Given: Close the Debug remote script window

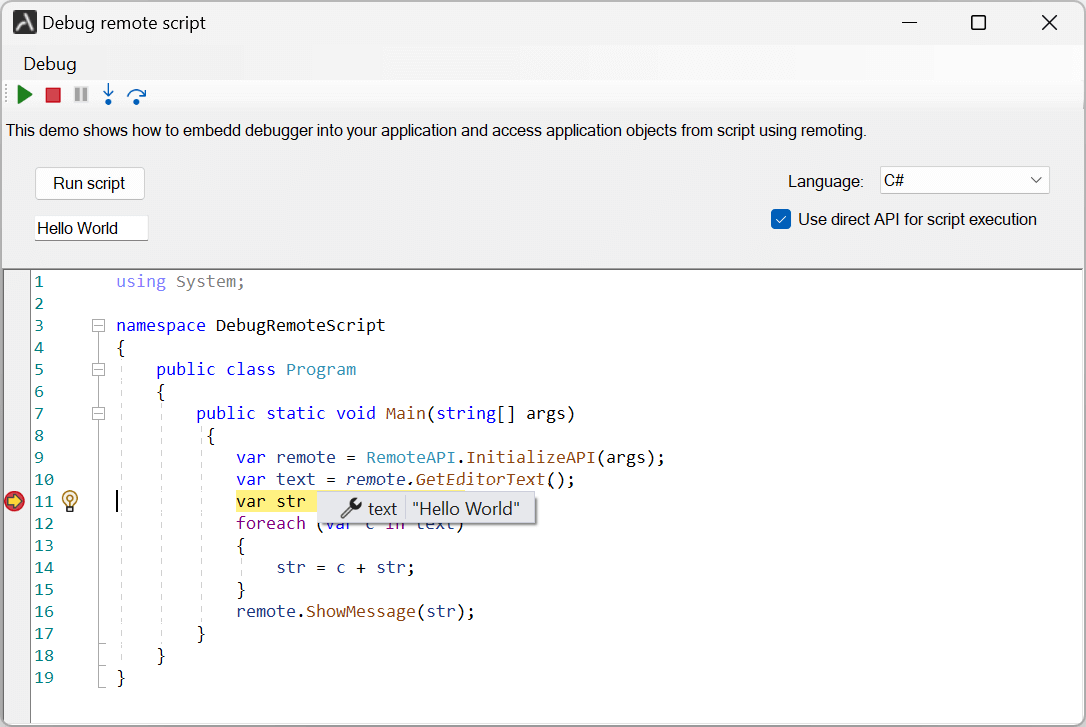Looking at the screenshot, I should [x=1049, y=23].
